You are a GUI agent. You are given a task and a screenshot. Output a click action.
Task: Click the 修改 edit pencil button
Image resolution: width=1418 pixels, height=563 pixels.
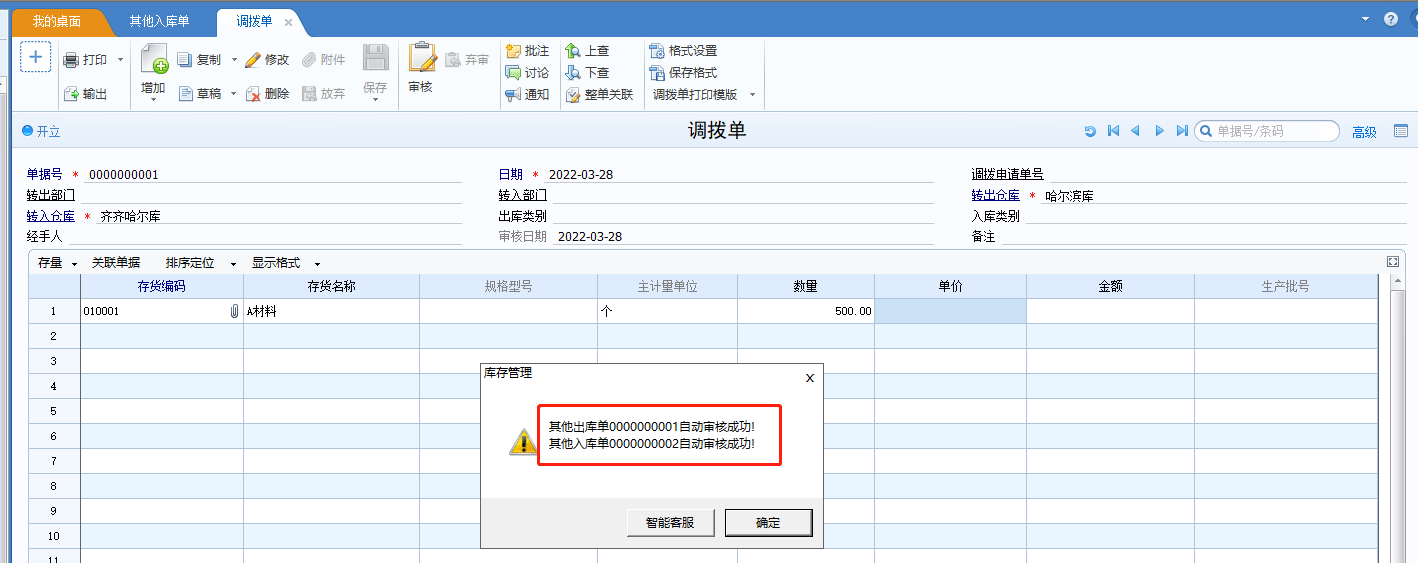coord(267,60)
